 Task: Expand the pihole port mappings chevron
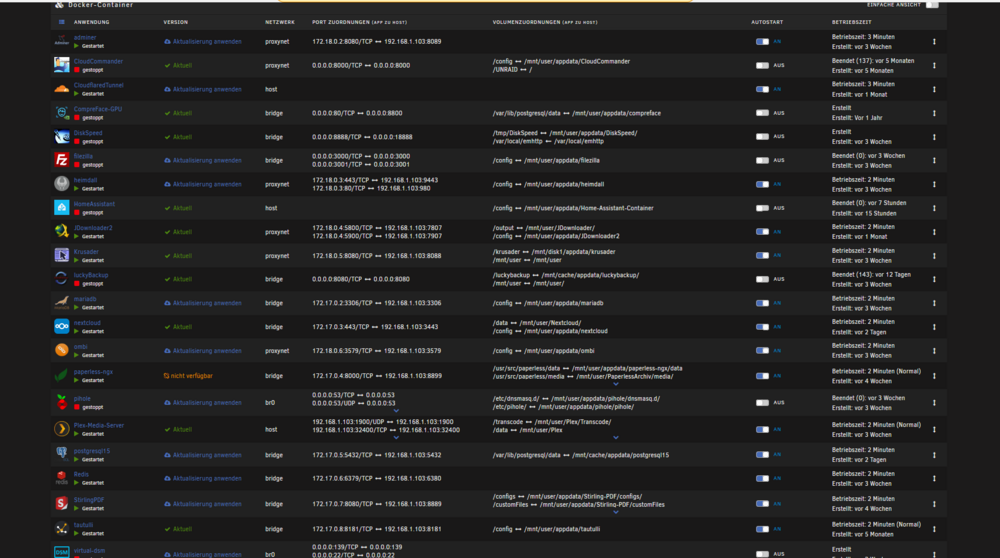[x=396, y=411]
